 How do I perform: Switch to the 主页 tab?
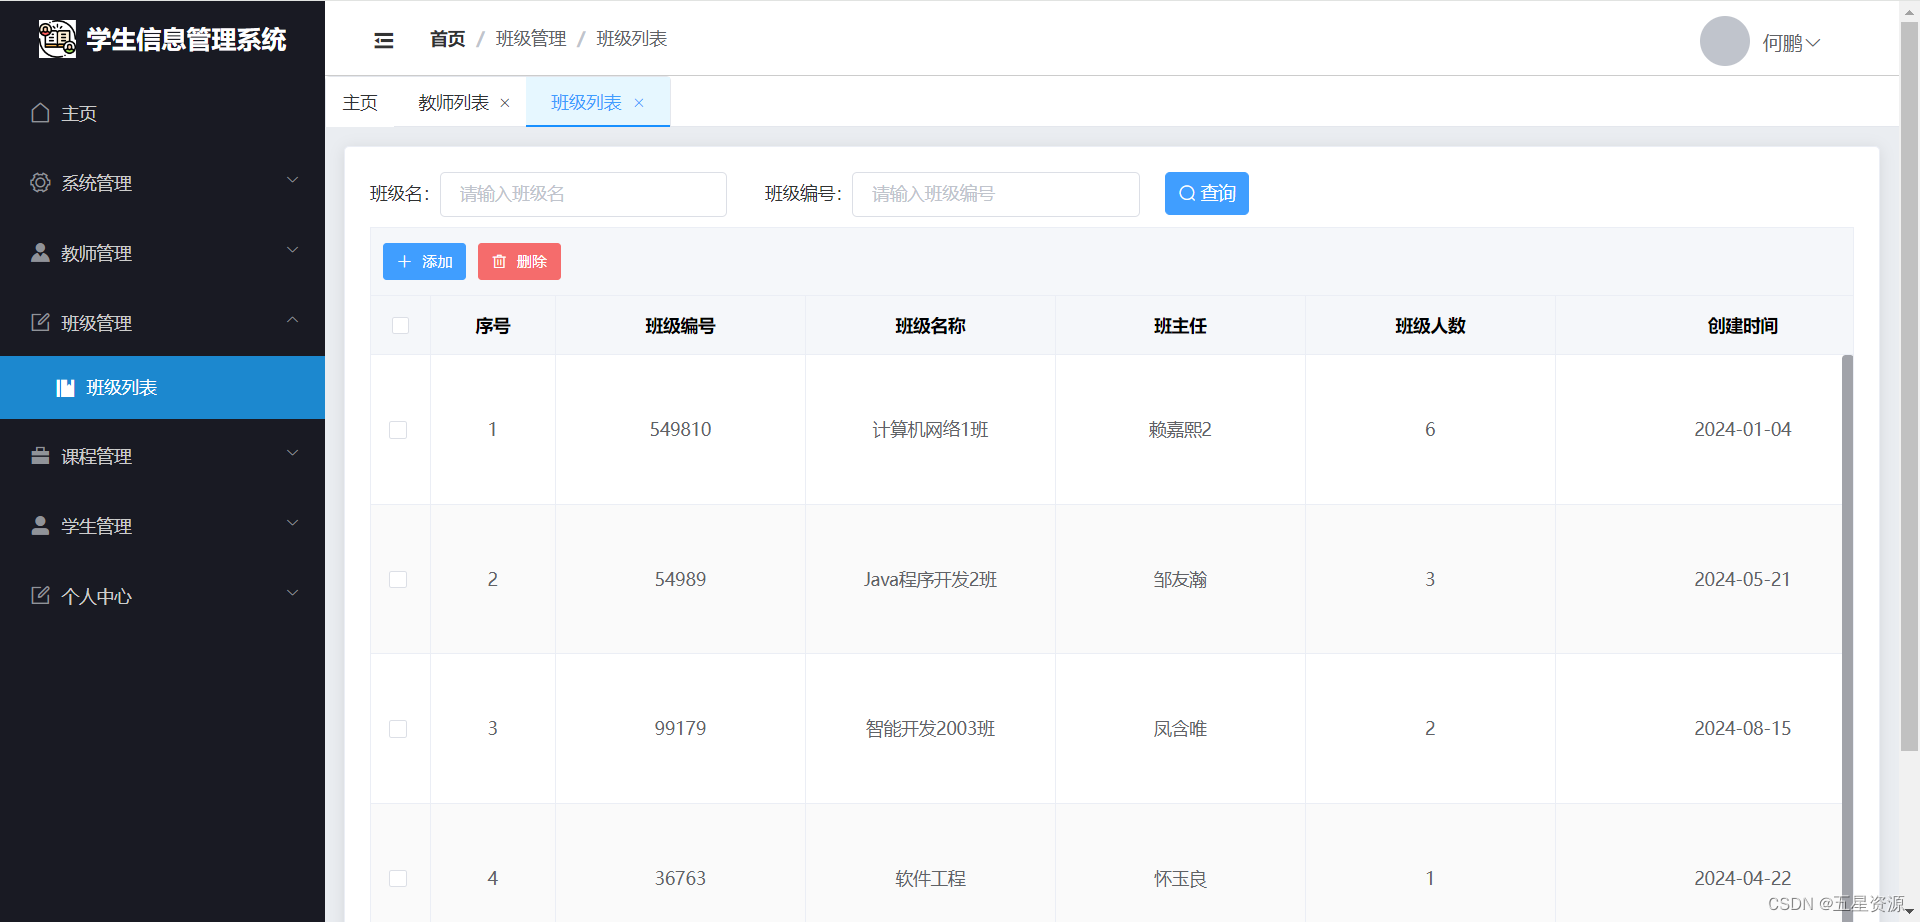(x=360, y=103)
